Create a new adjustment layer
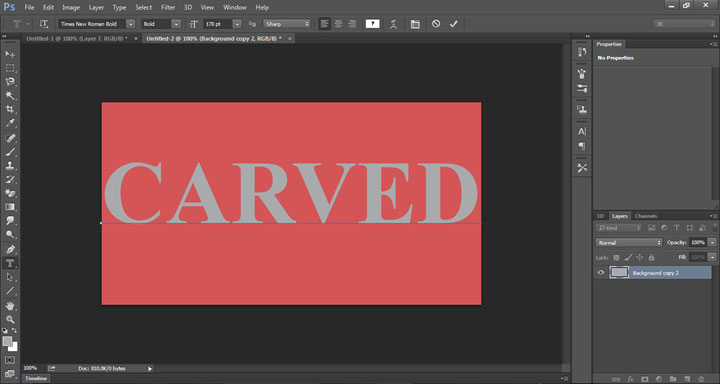 (658, 379)
